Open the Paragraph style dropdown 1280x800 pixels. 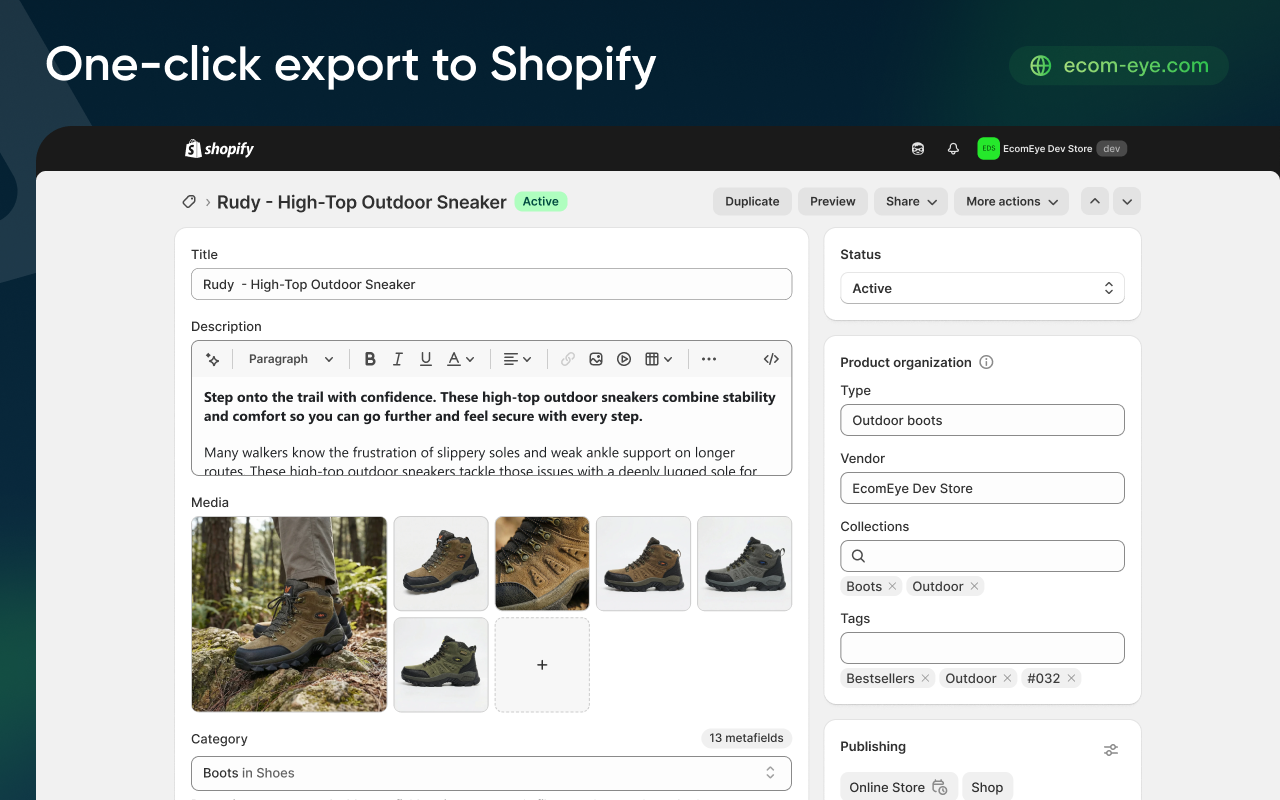291,359
